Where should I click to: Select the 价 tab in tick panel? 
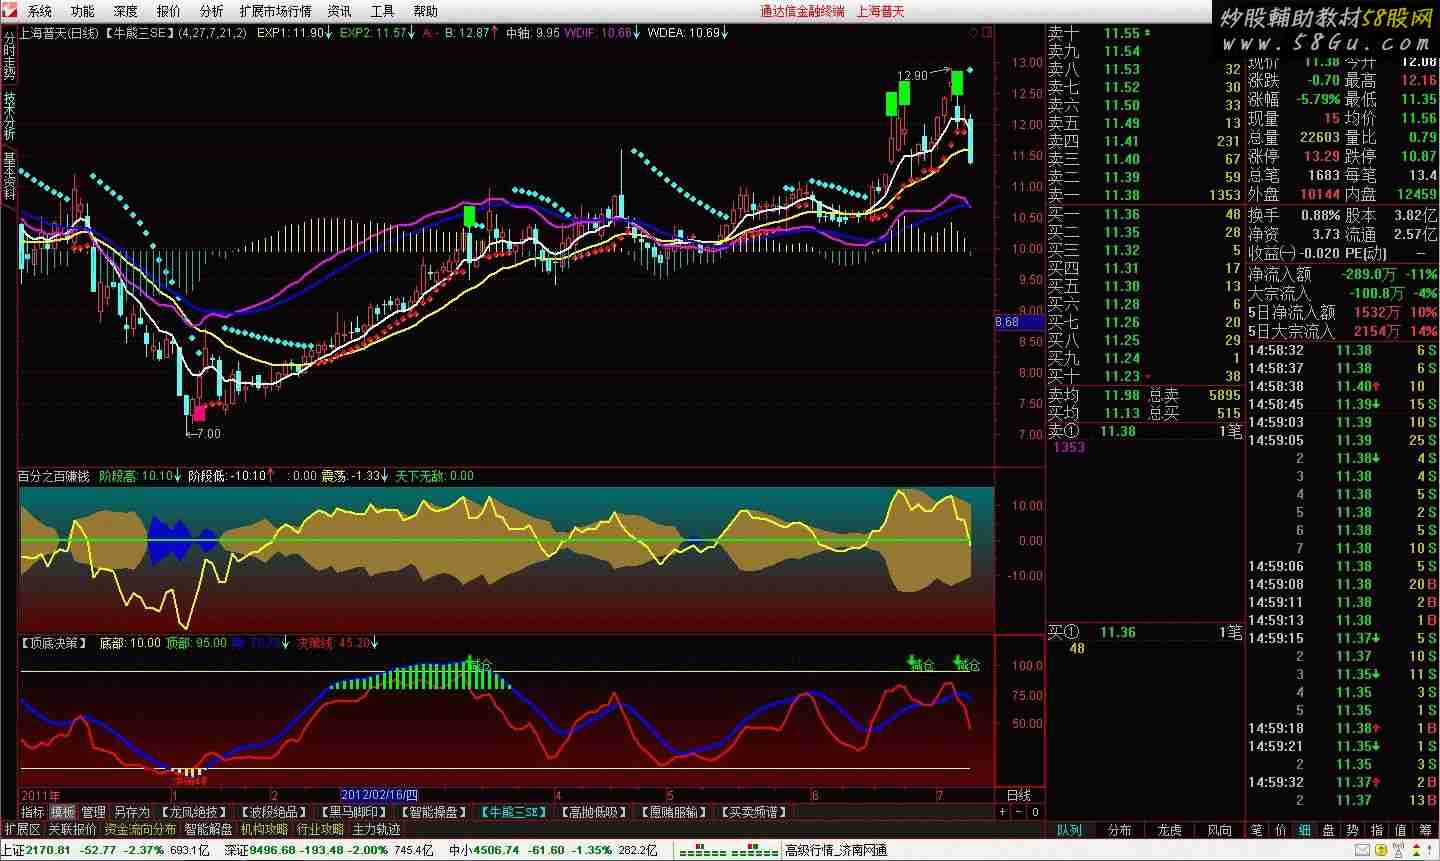(1281, 830)
